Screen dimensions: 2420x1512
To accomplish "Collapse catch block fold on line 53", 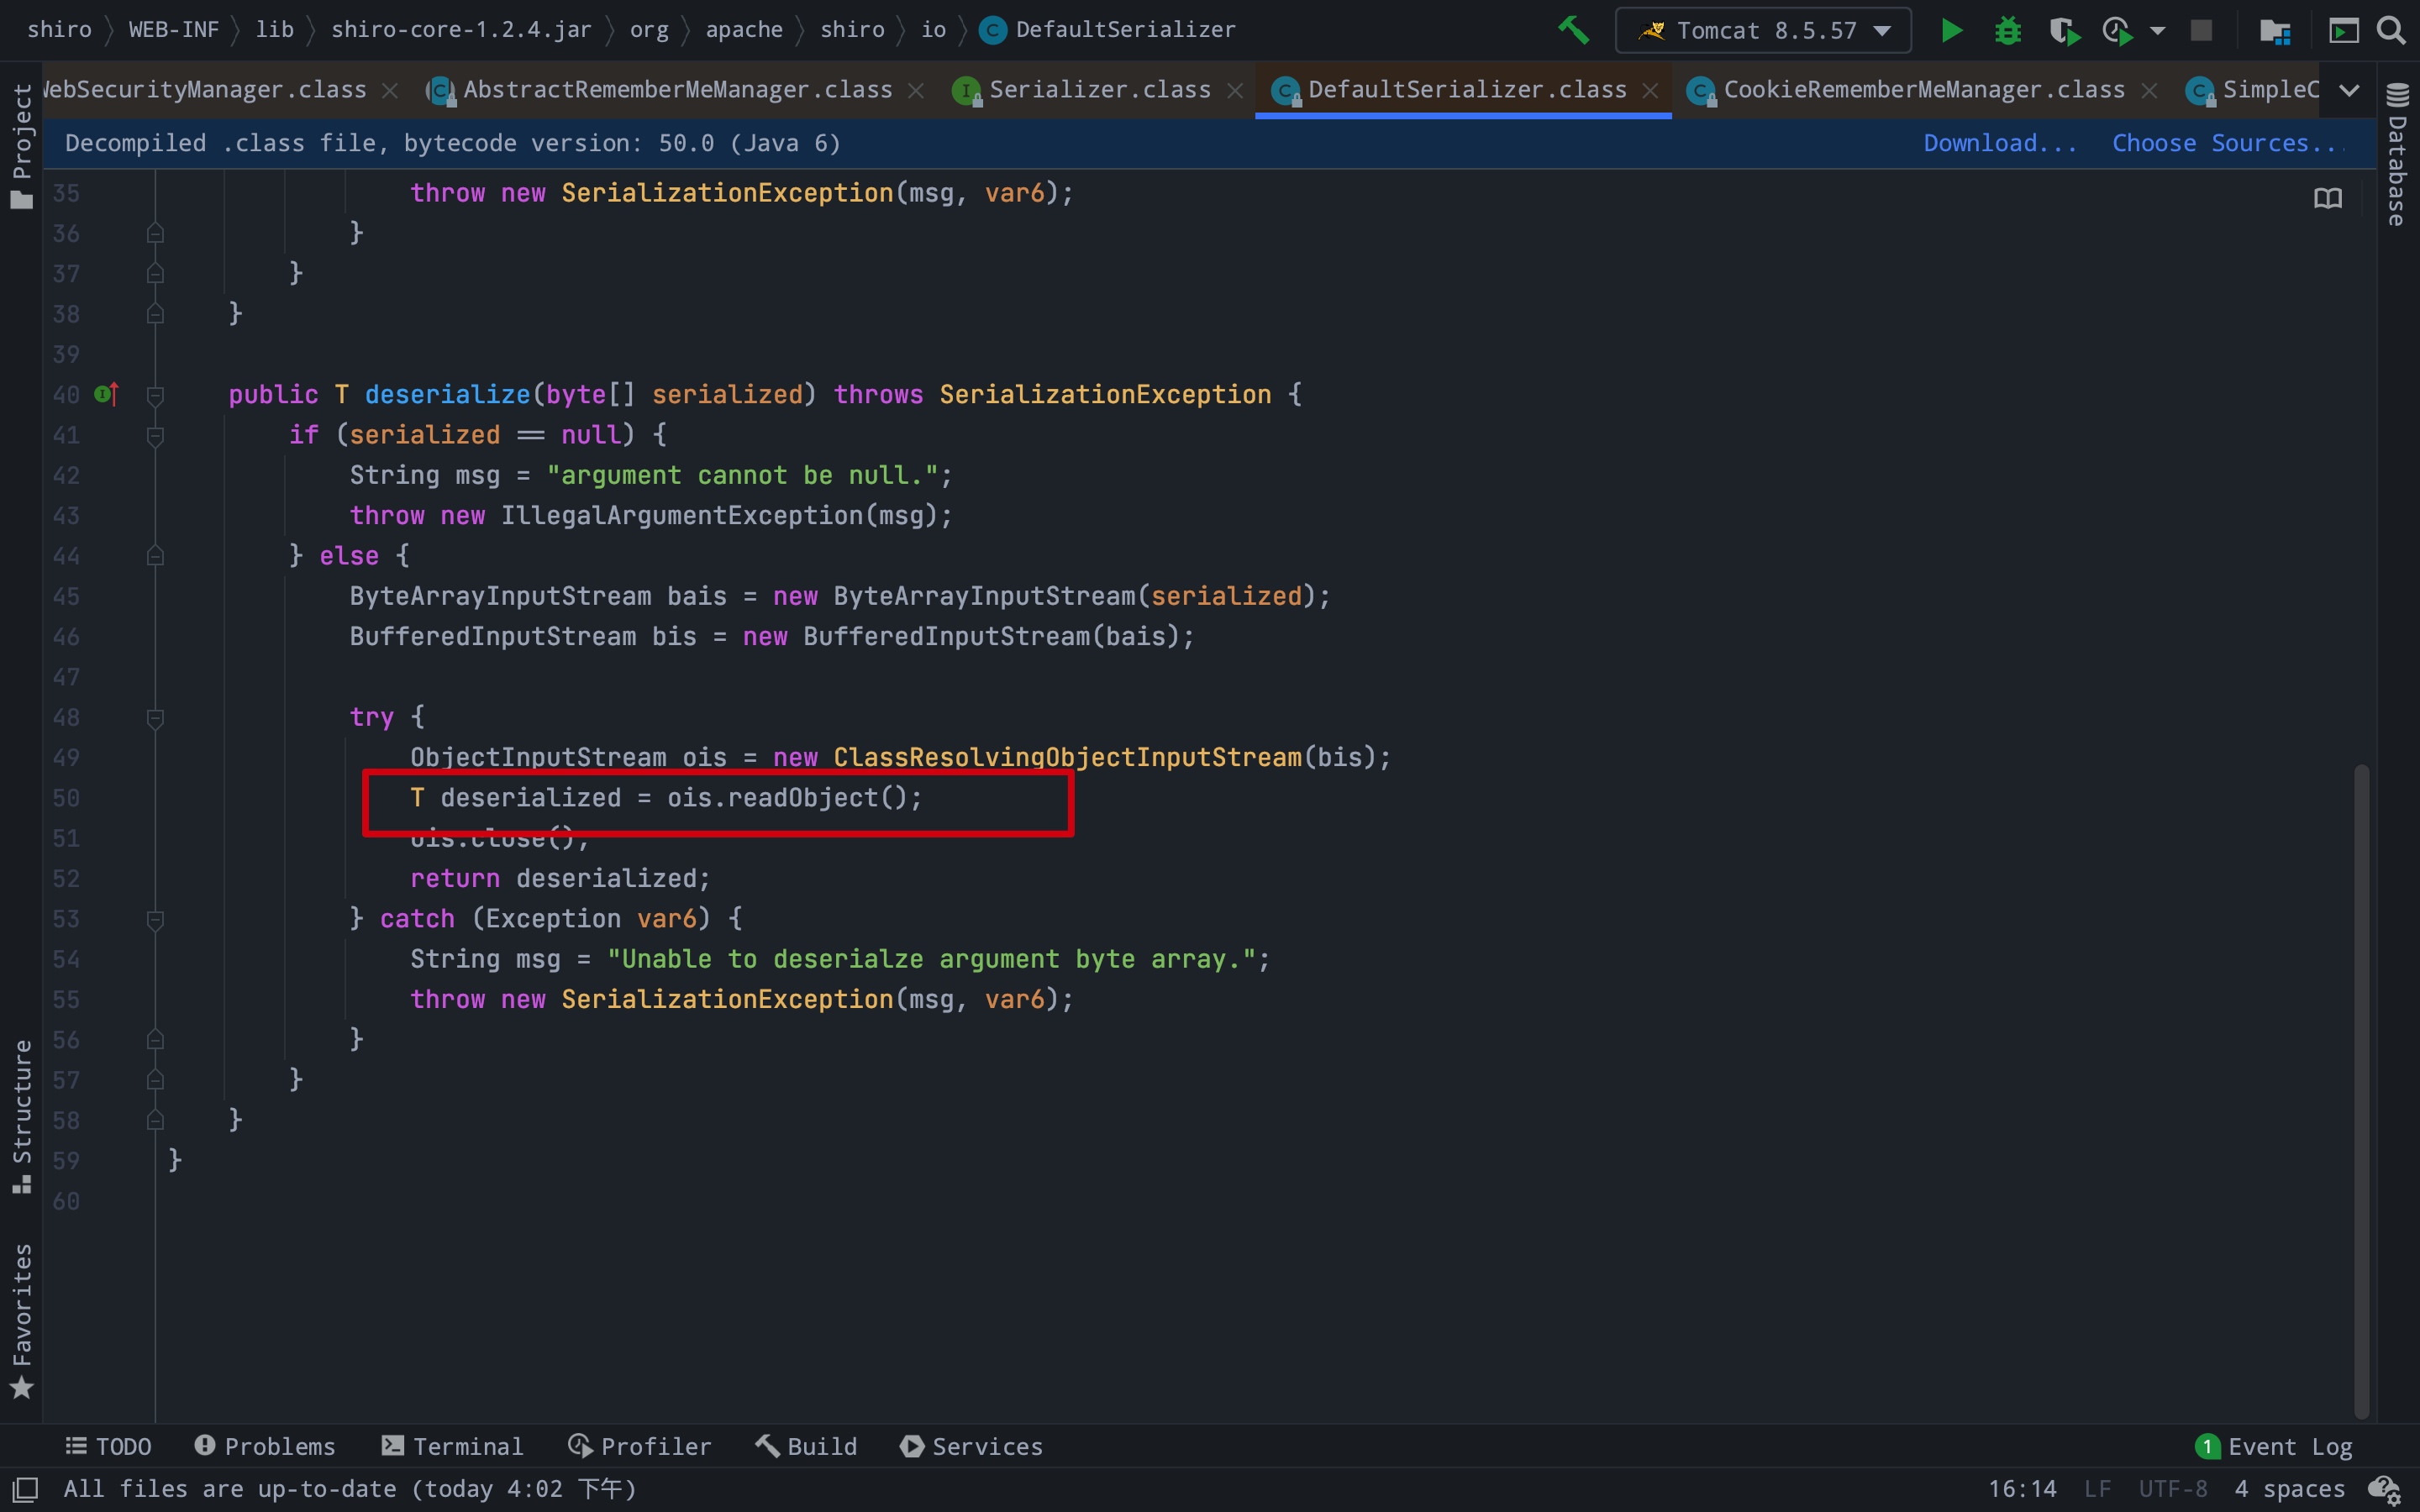I will coord(155,919).
